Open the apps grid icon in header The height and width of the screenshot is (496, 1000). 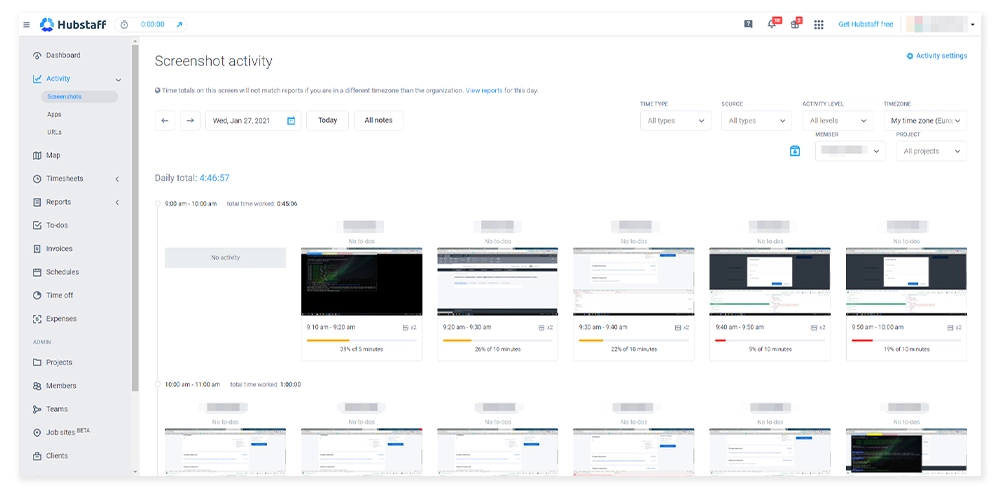[x=819, y=24]
